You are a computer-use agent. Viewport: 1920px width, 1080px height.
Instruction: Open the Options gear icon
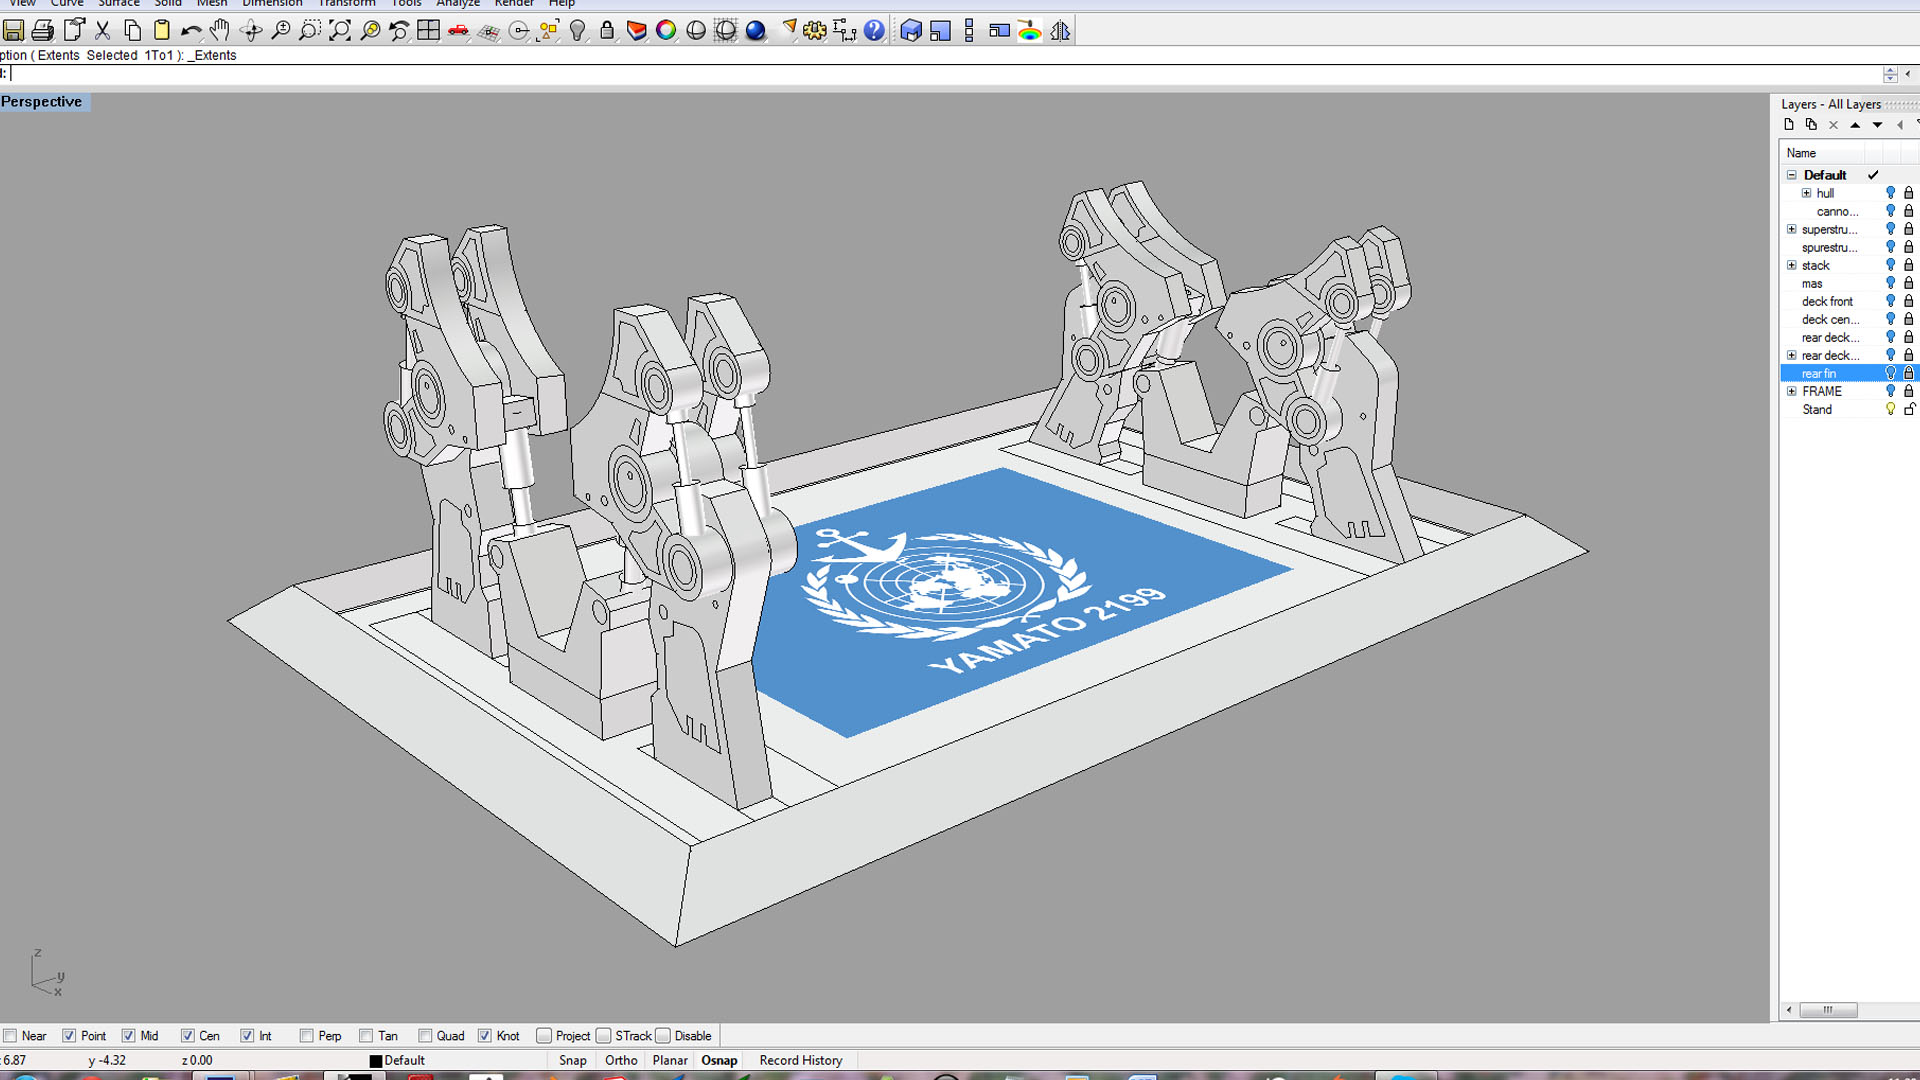815,31
